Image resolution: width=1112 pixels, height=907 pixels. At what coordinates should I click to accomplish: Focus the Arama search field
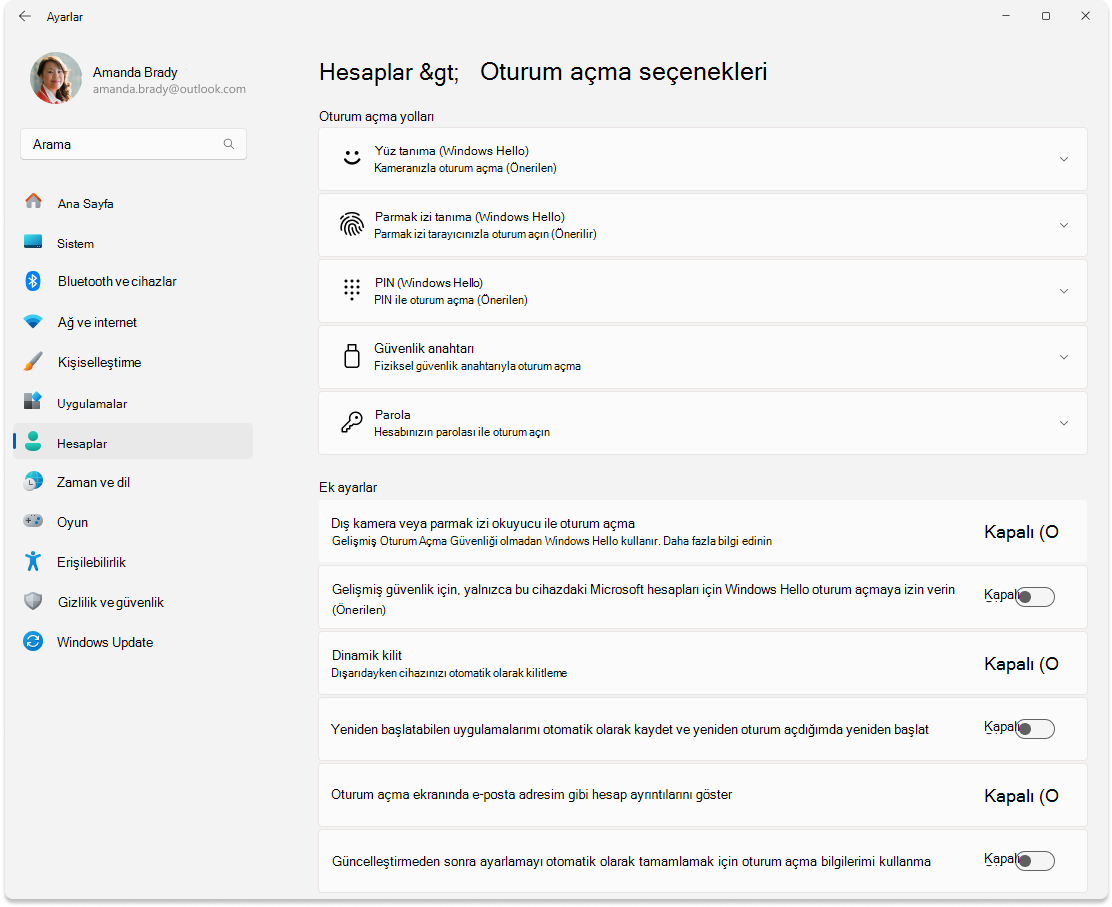point(133,144)
